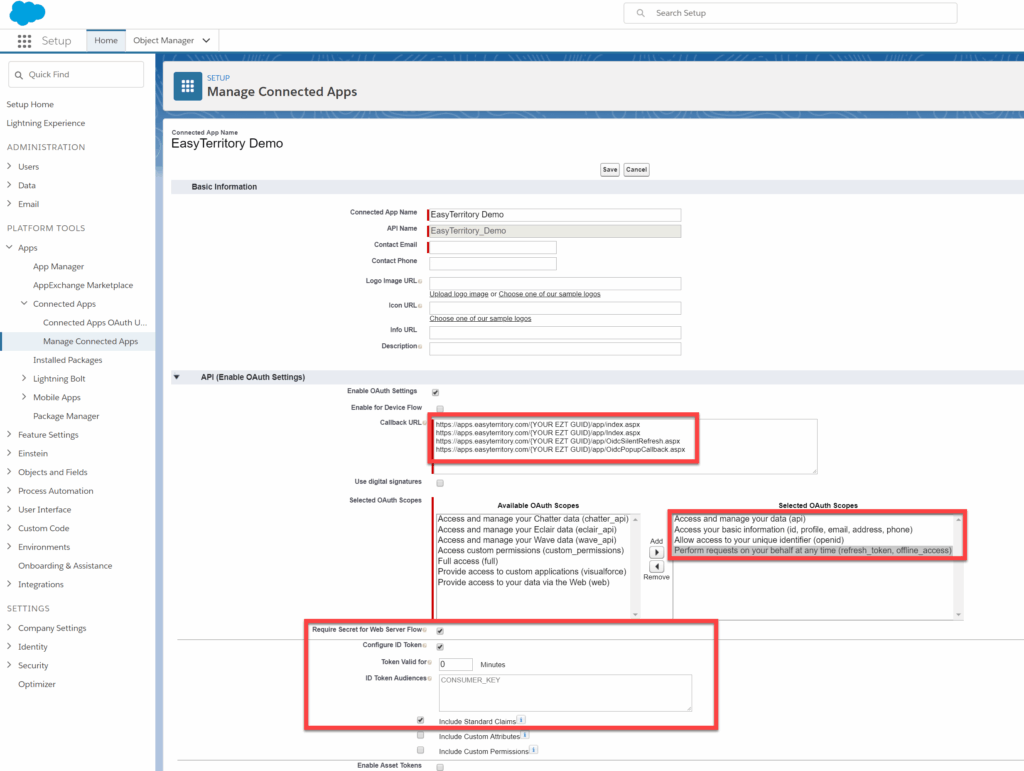Check the Use digital signatures checkbox
The width and height of the screenshot is (1024, 771).
pos(438,482)
